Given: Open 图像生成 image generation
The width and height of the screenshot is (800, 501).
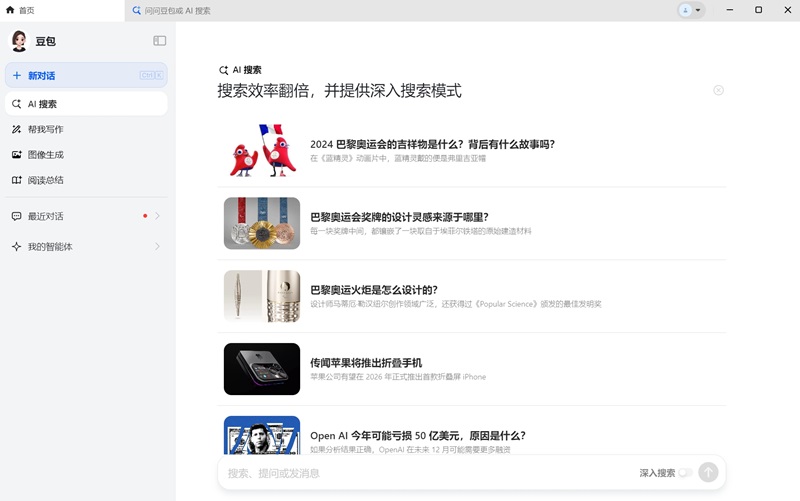Looking at the screenshot, I should [x=86, y=155].
